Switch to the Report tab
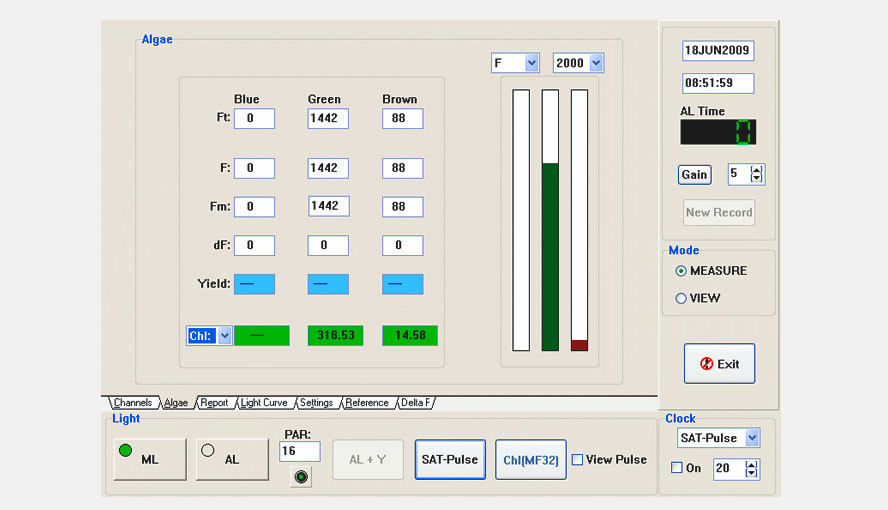 point(214,402)
